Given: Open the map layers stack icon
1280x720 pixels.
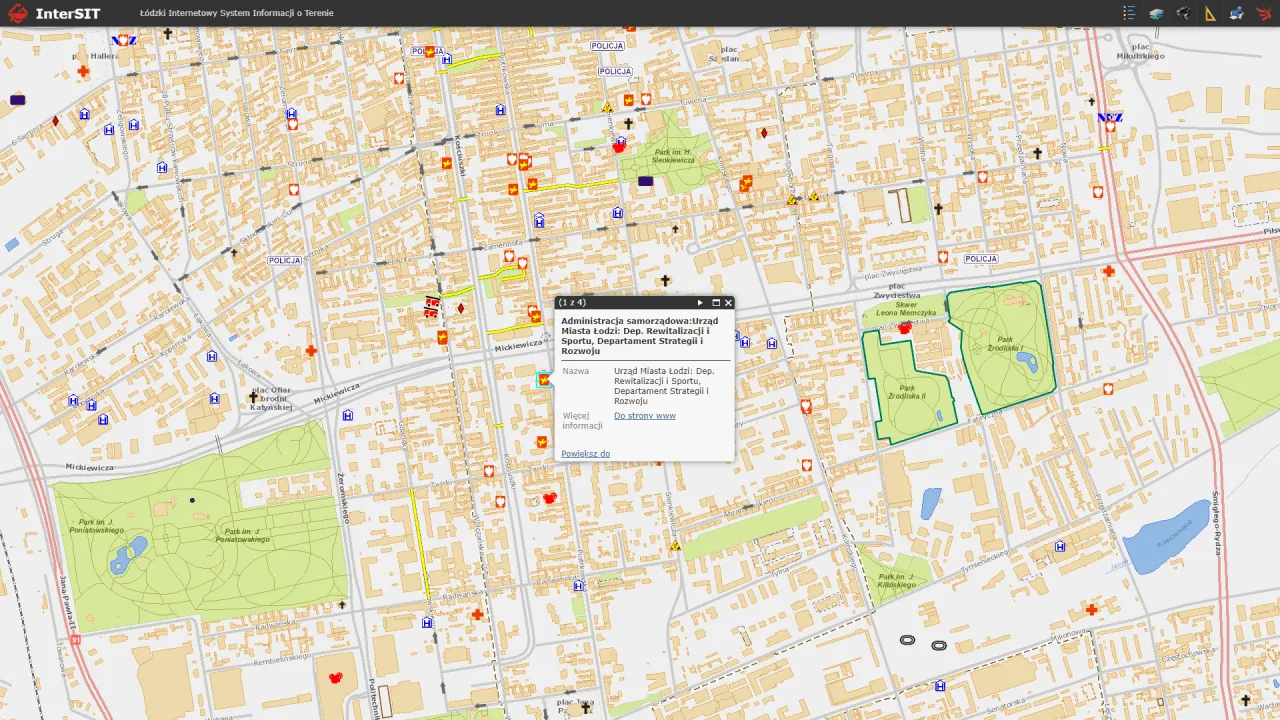Looking at the screenshot, I should point(1156,13).
